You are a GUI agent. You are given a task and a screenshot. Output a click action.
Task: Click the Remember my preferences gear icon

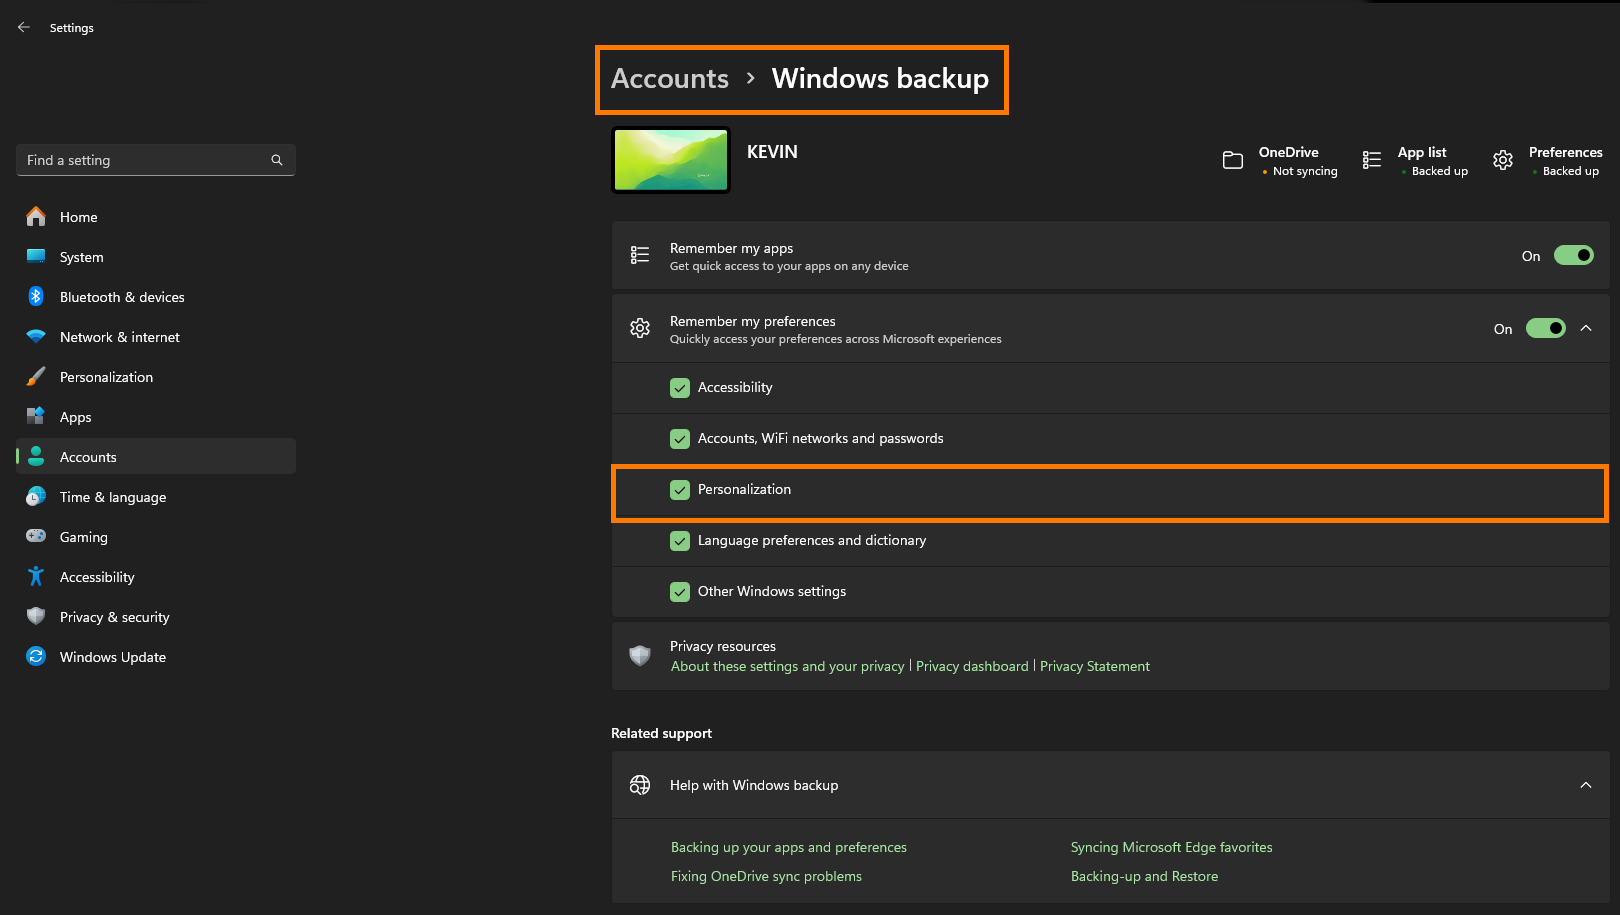[640, 328]
